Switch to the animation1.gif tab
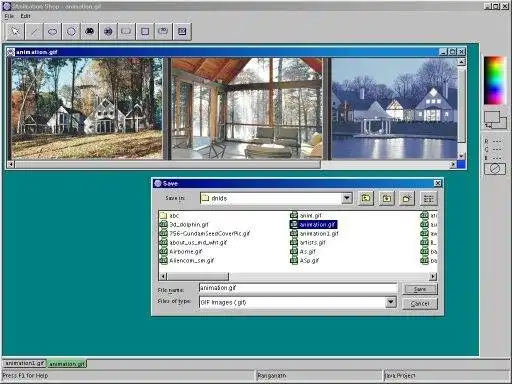512x384 pixels. coord(25,363)
